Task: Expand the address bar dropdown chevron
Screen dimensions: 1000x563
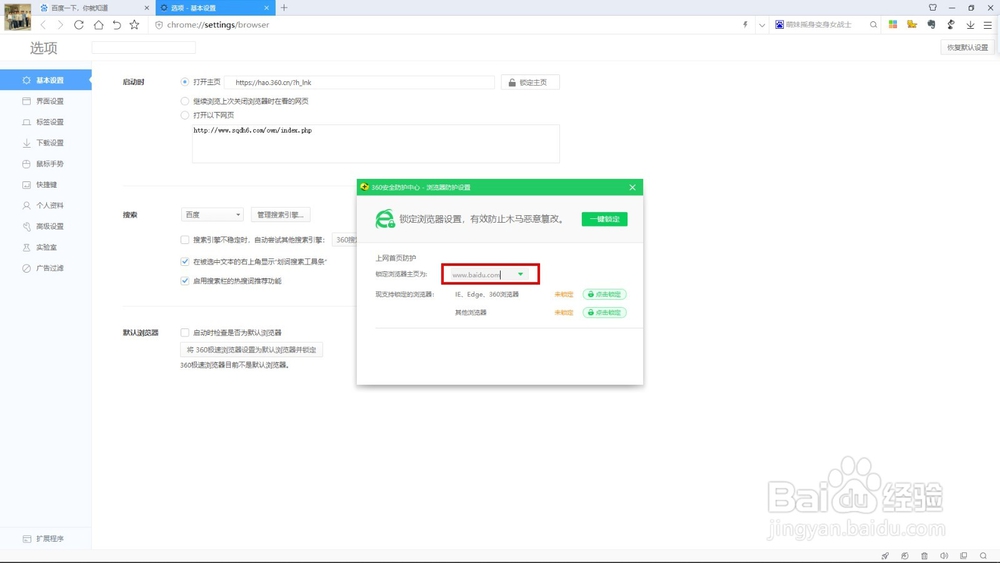Action: [761, 25]
